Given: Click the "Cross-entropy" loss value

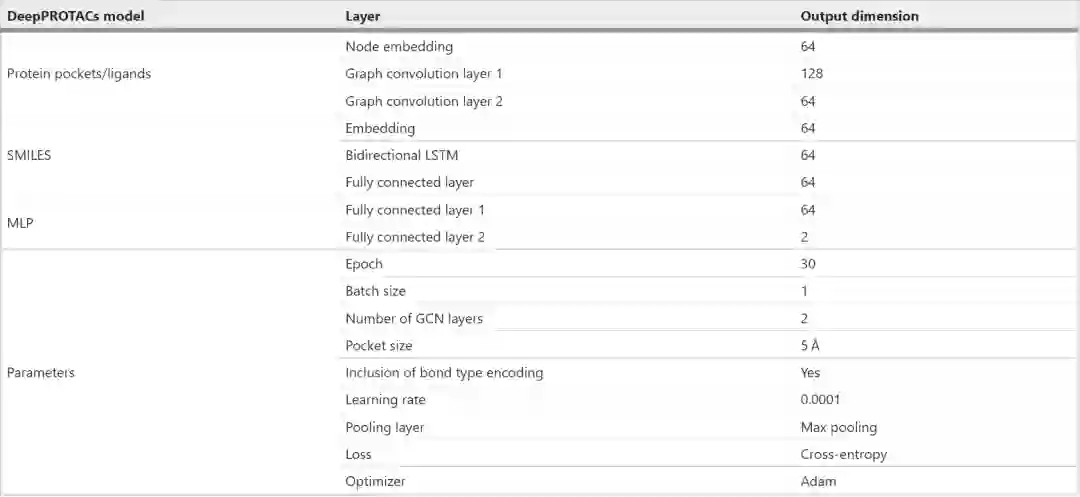Looking at the screenshot, I should pos(843,454).
